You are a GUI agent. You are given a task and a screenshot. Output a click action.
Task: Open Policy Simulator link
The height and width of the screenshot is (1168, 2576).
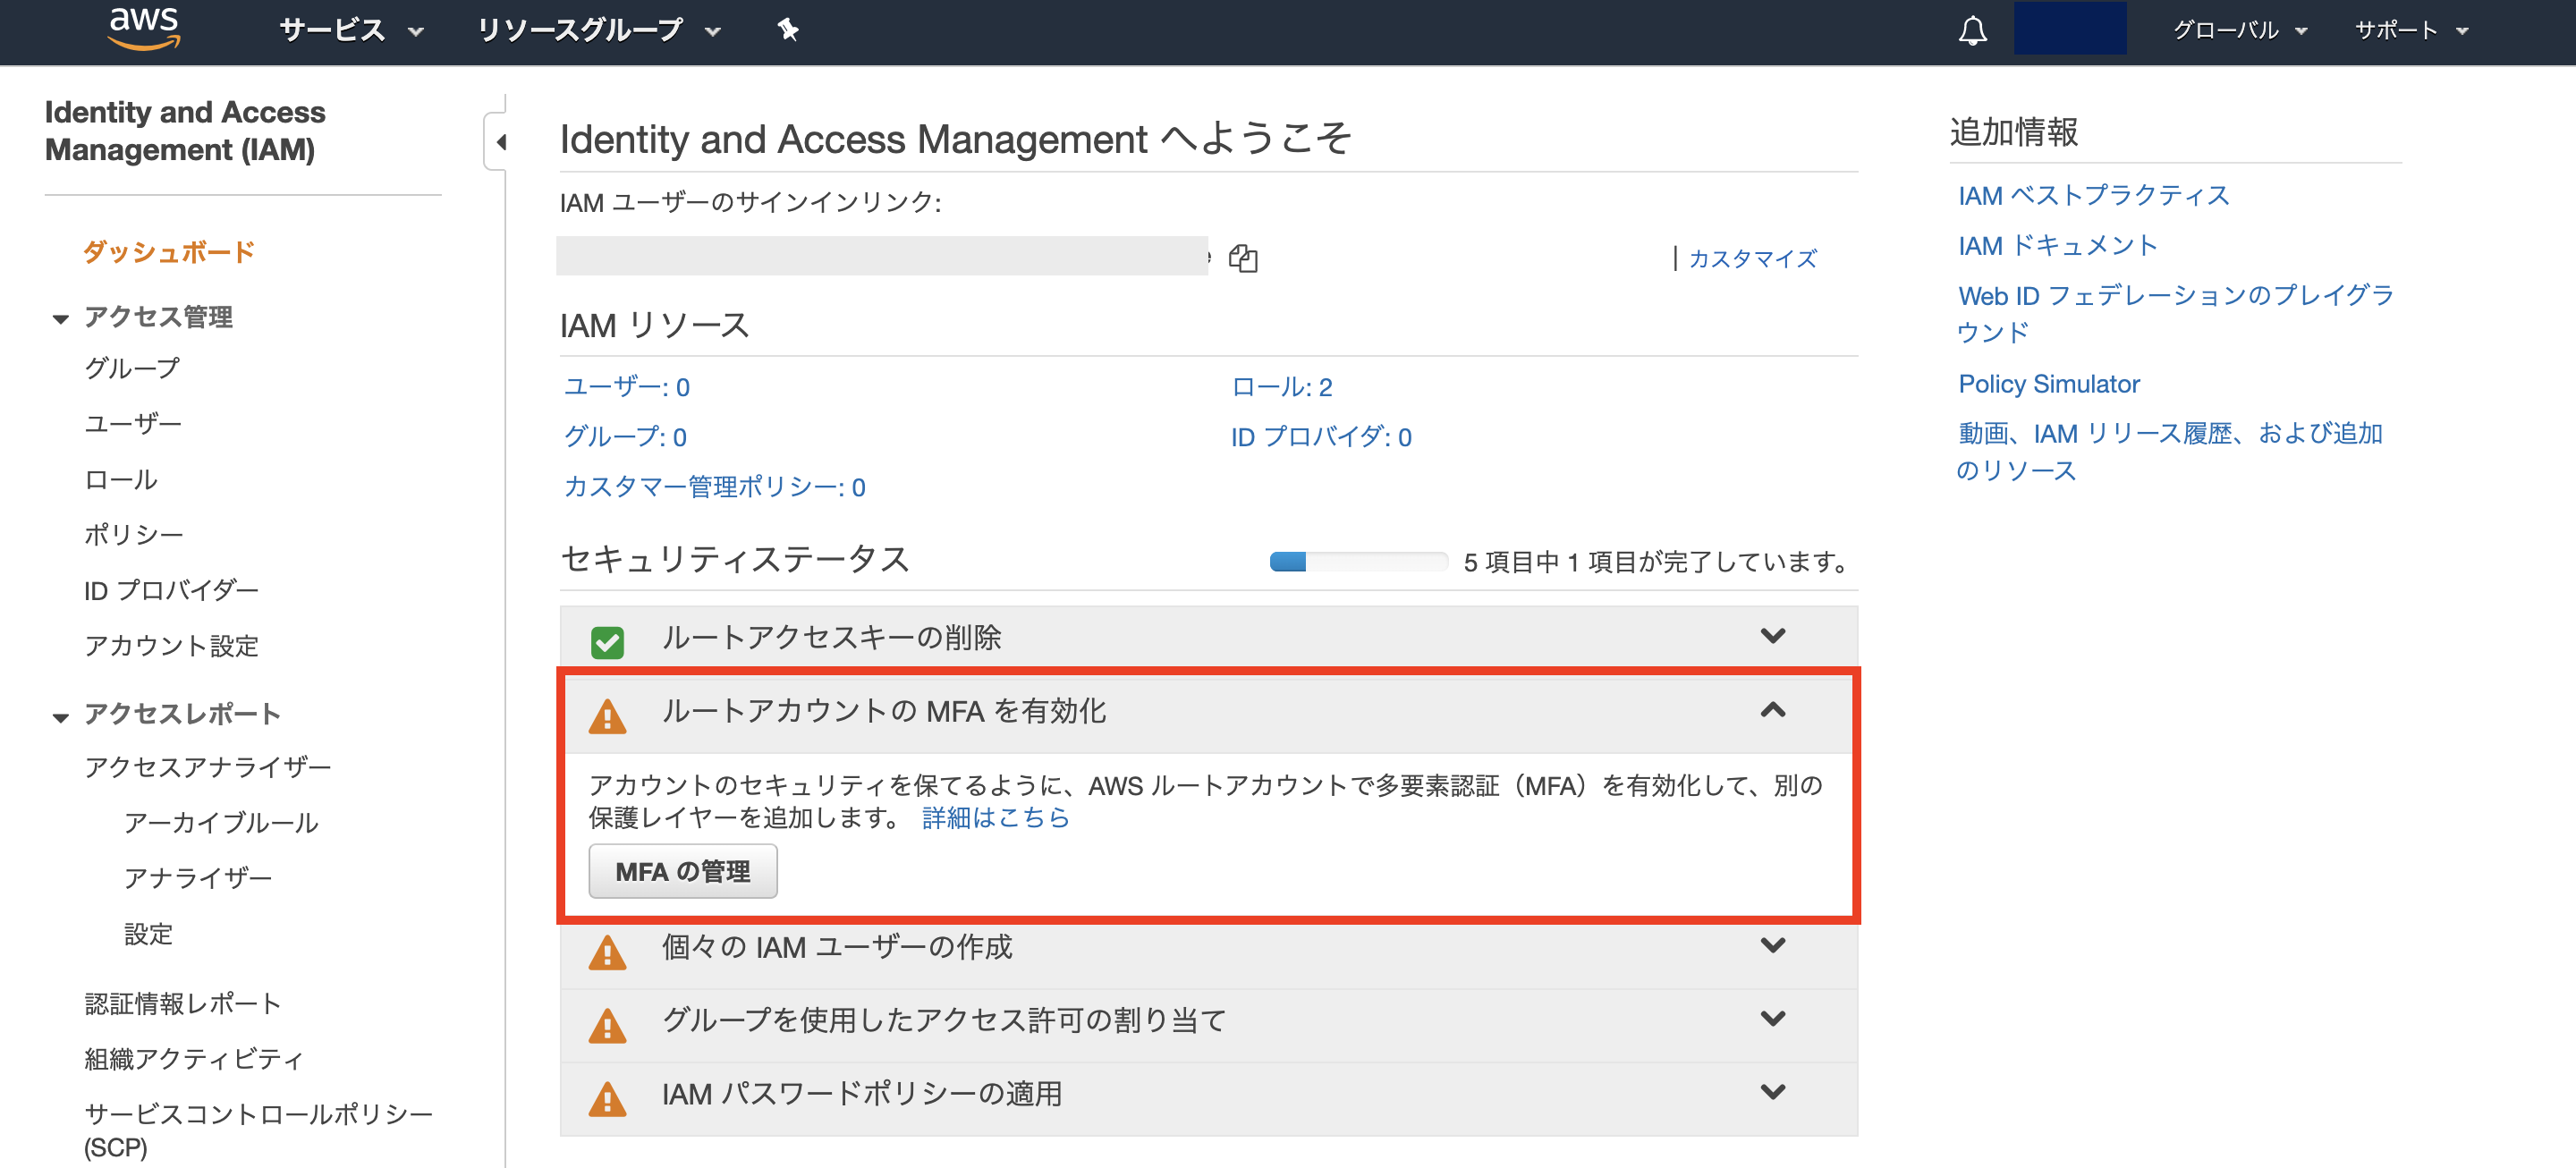point(2049,383)
